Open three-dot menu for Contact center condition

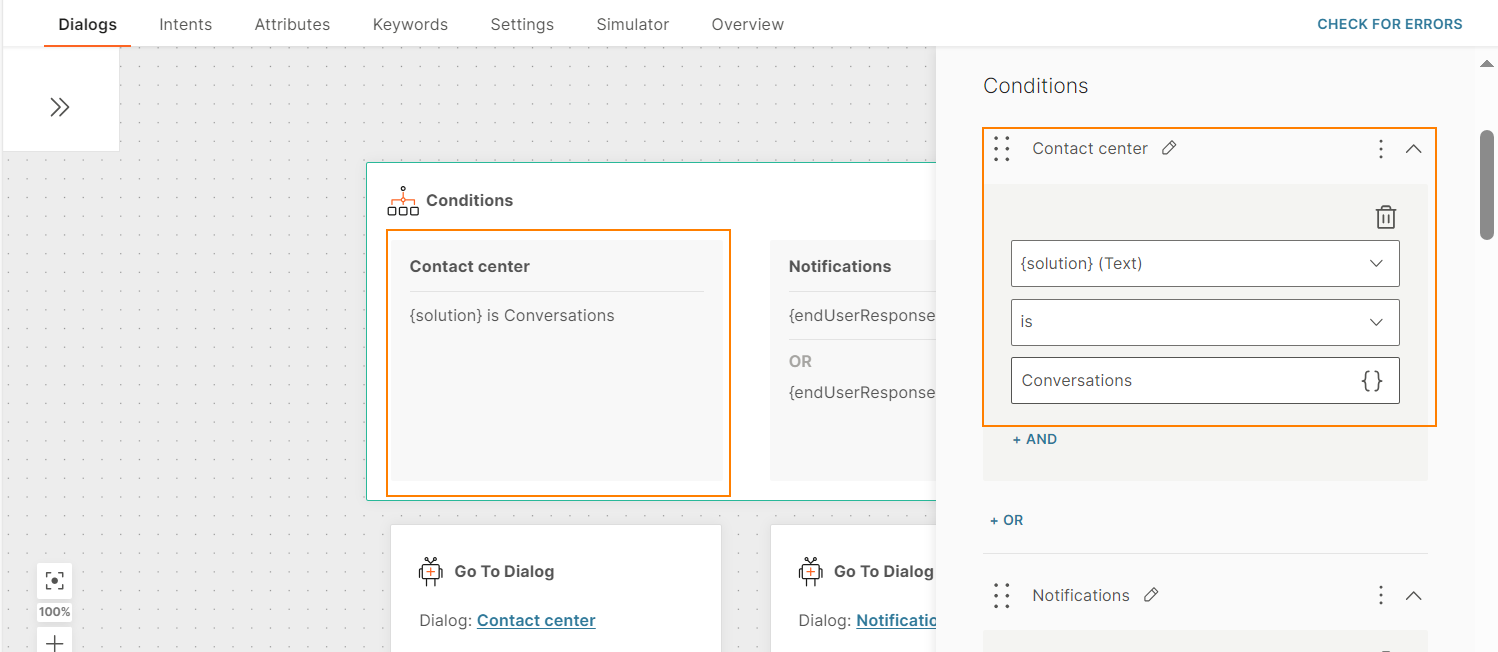(1380, 149)
